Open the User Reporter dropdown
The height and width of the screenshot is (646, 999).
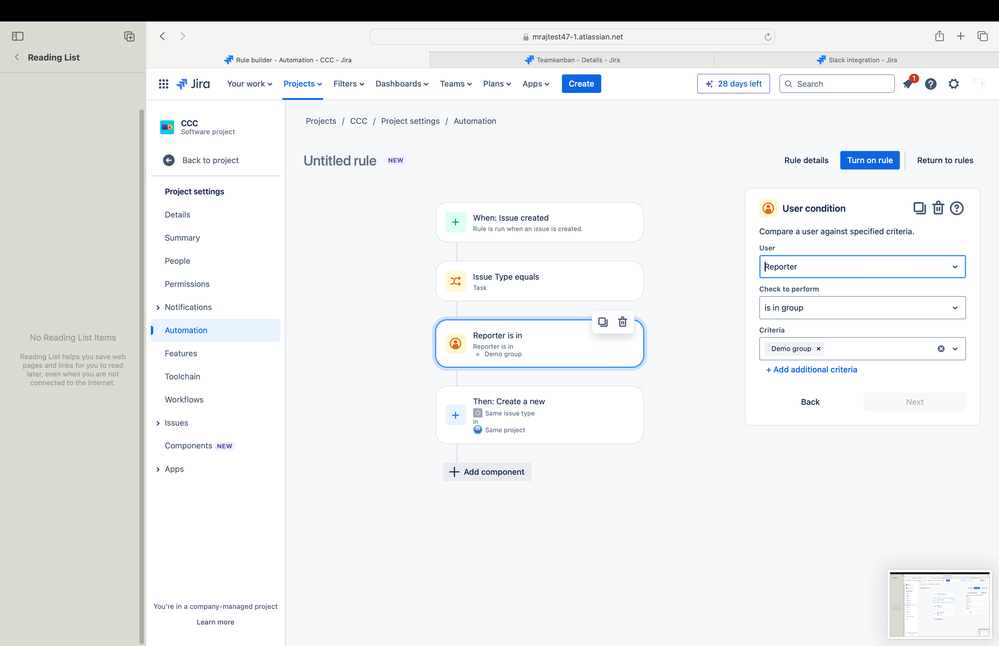coord(862,267)
